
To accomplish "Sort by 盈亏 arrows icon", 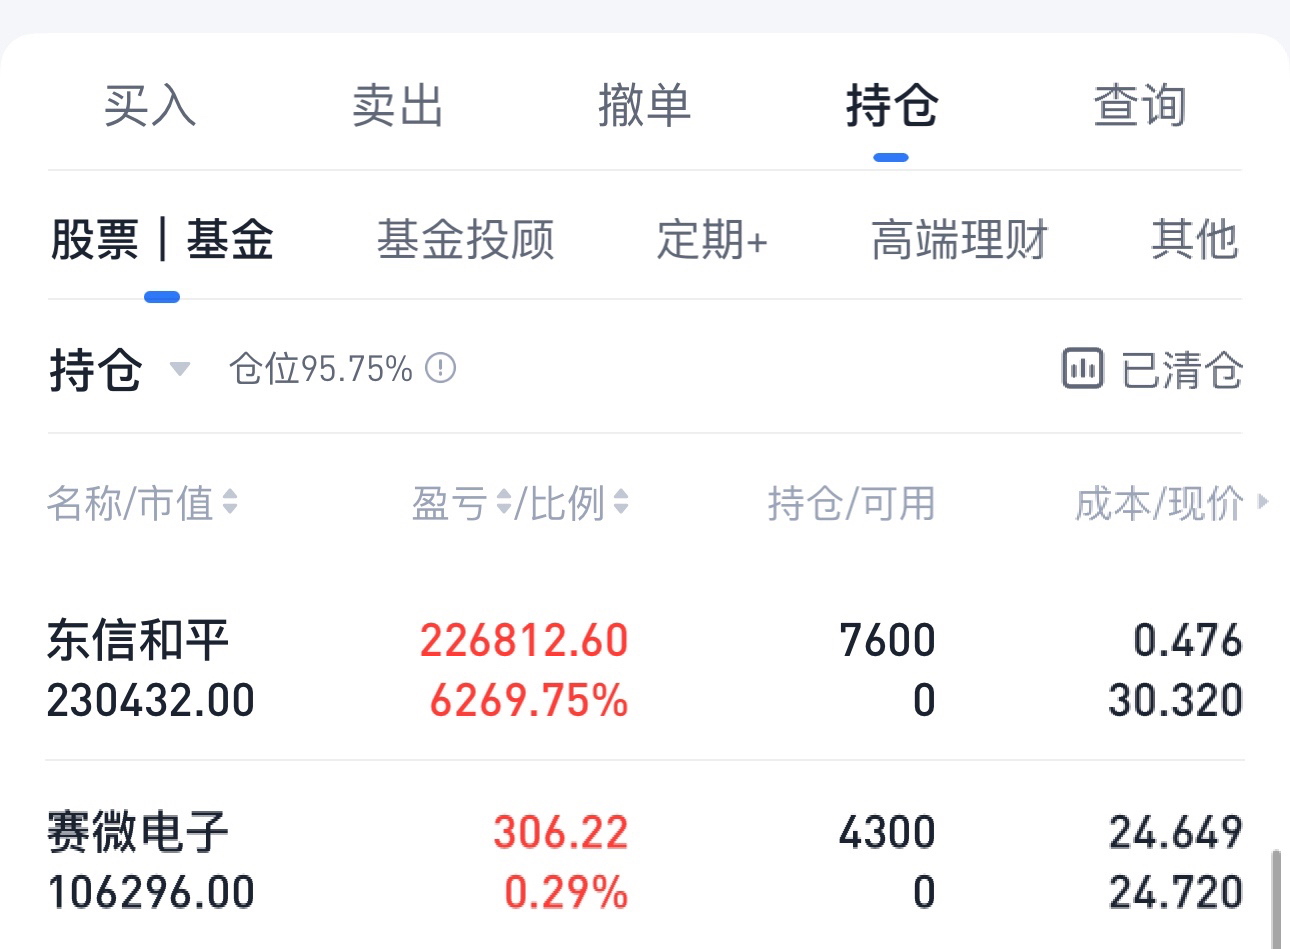I will 503,502.
